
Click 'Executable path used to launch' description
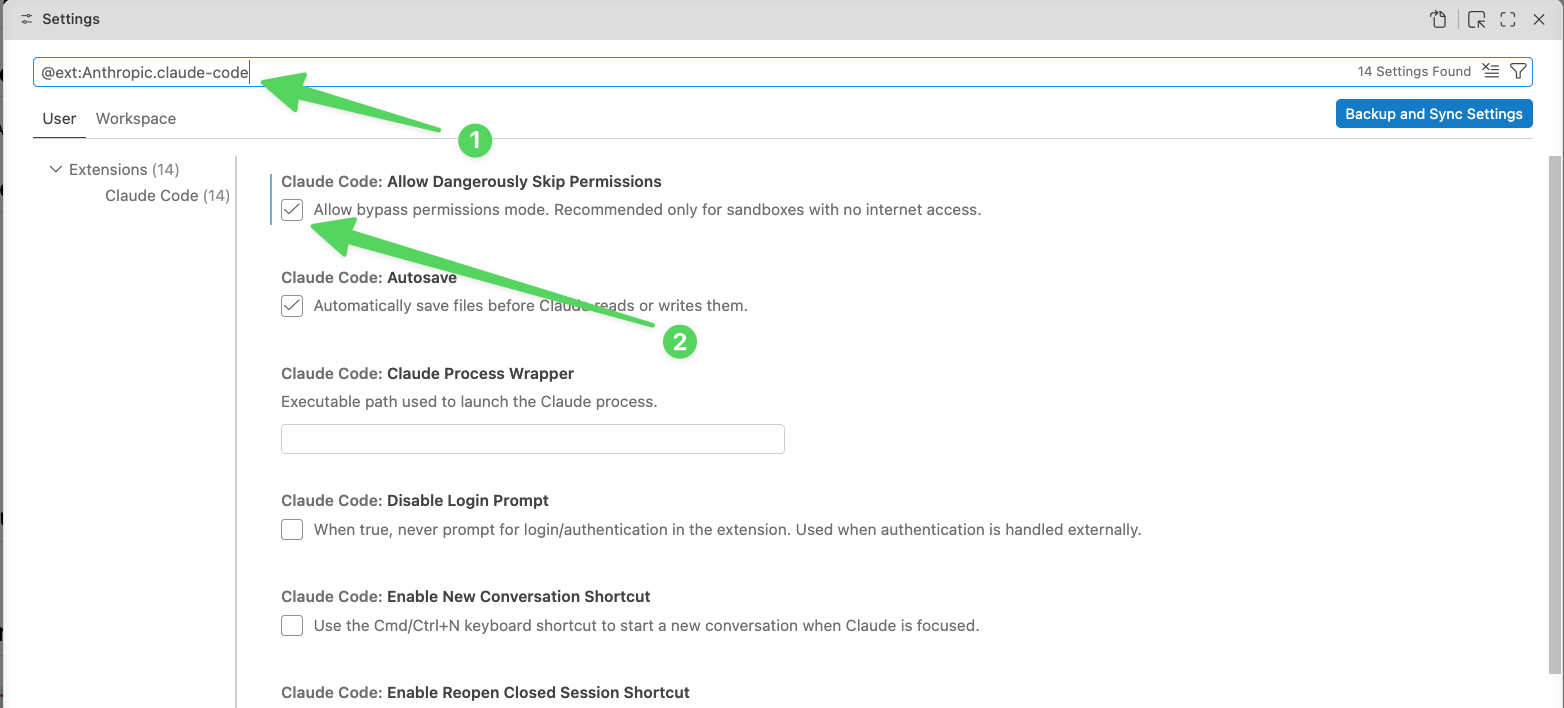pos(469,402)
